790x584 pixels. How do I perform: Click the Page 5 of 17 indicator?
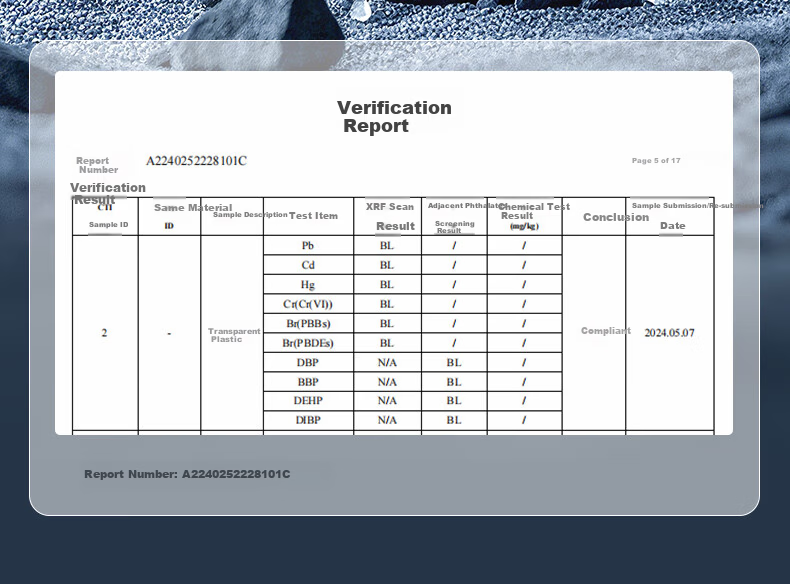656,160
